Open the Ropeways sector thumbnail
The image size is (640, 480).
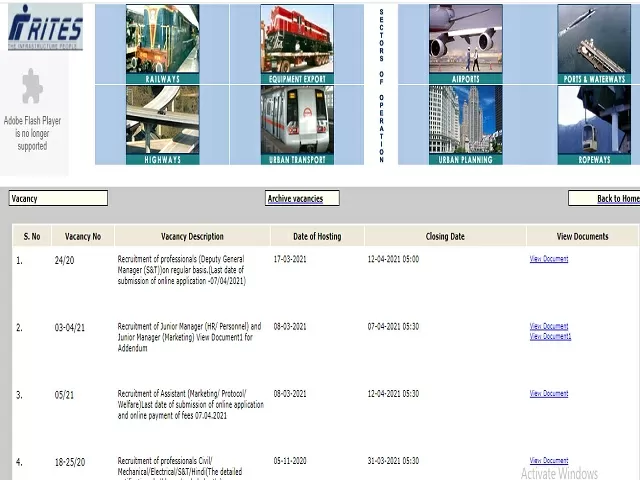click(x=594, y=125)
